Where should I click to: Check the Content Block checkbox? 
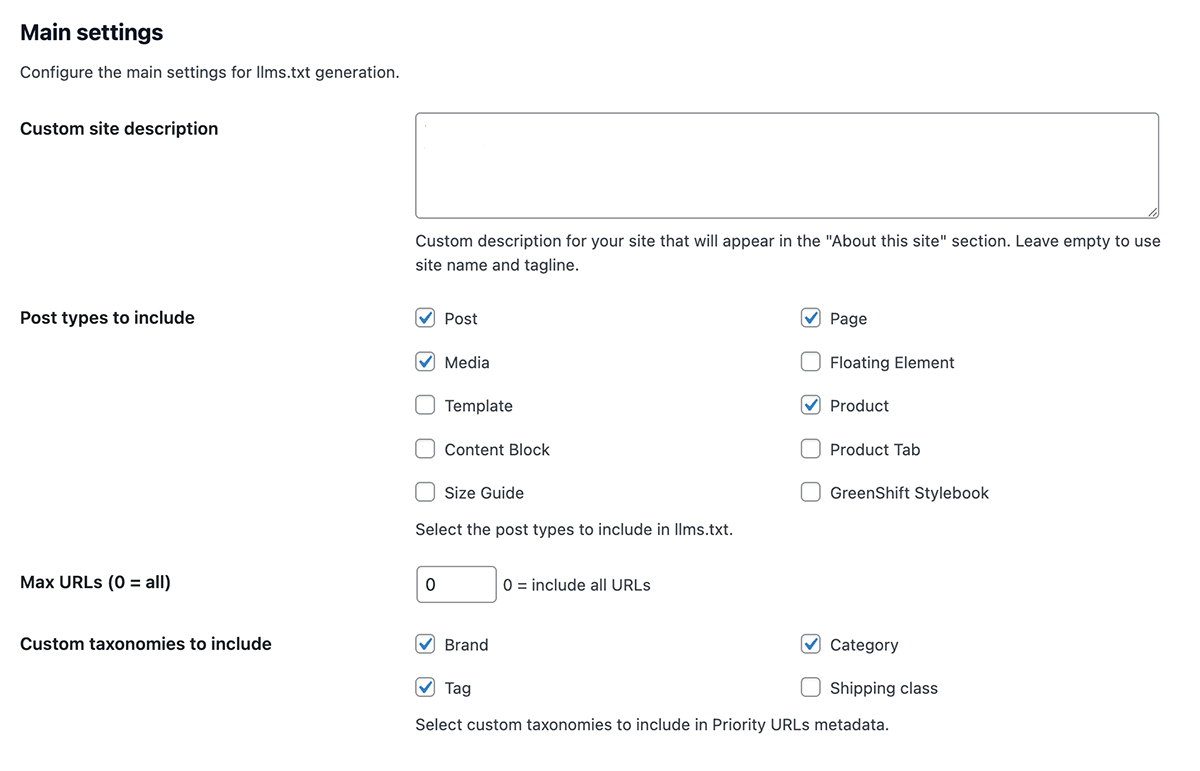coord(425,449)
